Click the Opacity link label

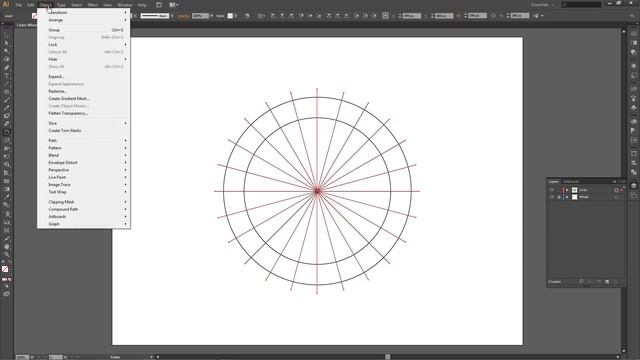tap(183, 16)
